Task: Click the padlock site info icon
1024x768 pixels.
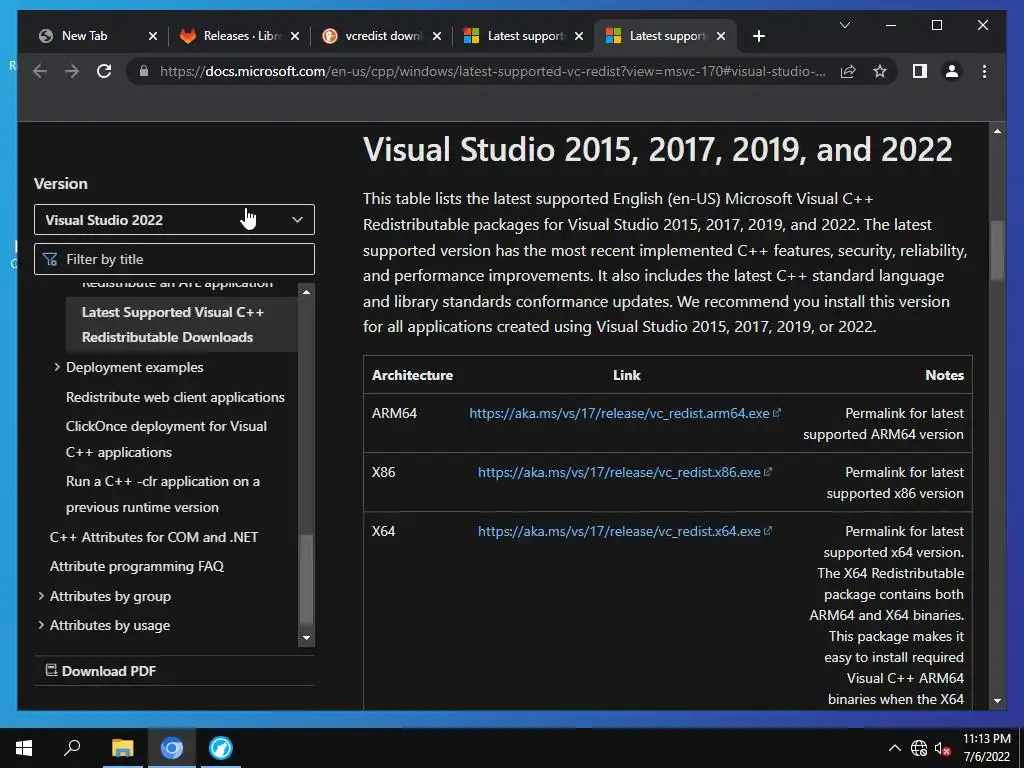Action: coord(144,71)
